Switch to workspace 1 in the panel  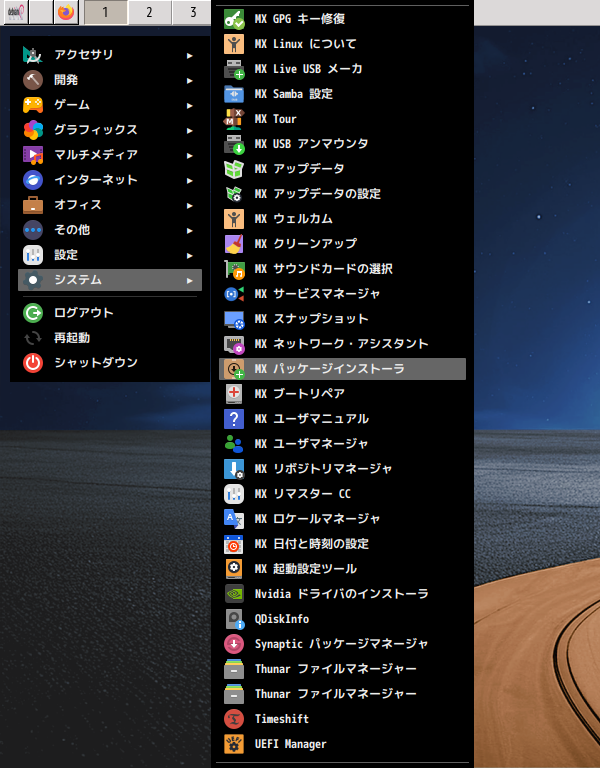pos(105,12)
